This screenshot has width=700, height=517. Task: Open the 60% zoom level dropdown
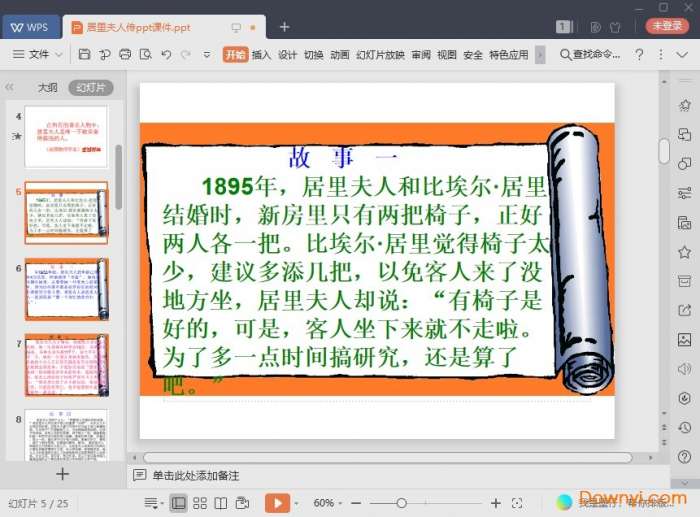coord(328,503)
